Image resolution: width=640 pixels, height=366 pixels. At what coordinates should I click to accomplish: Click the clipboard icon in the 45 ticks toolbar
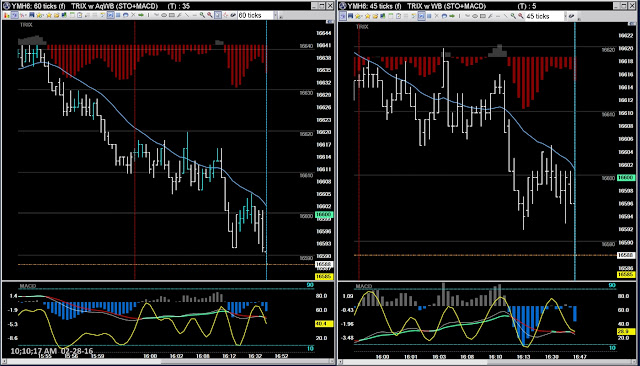[x=398, y=16]
